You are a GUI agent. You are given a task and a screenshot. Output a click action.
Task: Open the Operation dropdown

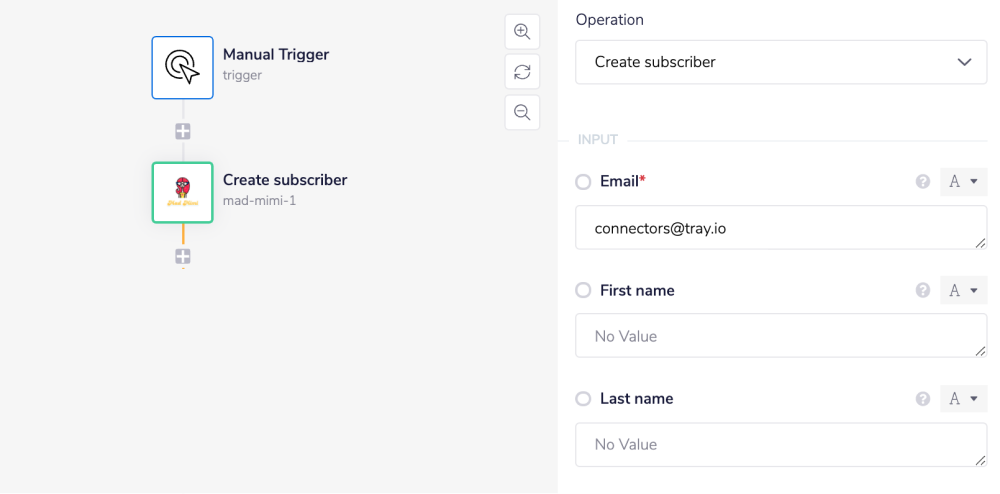[x=780, y=62]
